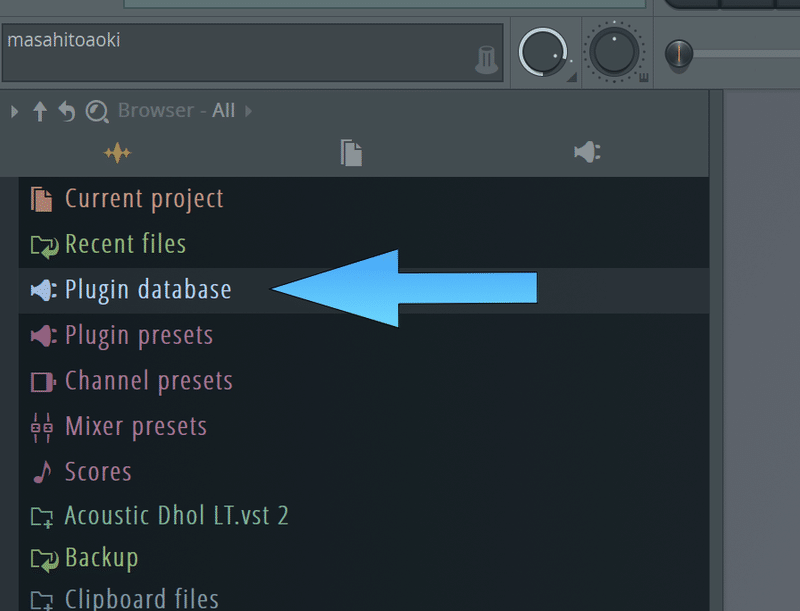This screenshot has height=611, width=800.
Task: Click the trash can icon in hint panel
Action: 486,60
